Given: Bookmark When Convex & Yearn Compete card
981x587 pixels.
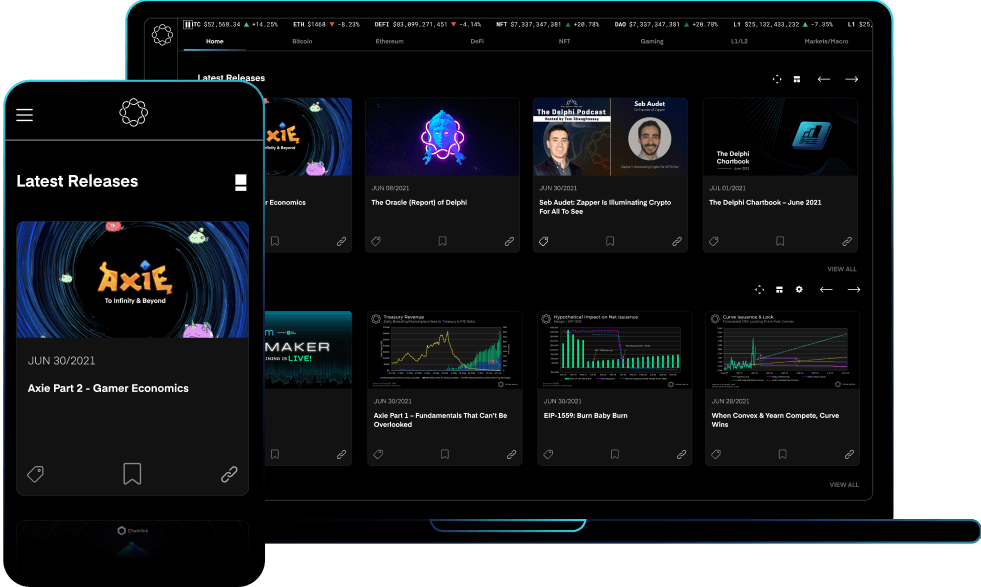Looking at the screenshot, I should pyautogui.click(x=783, y=454).
